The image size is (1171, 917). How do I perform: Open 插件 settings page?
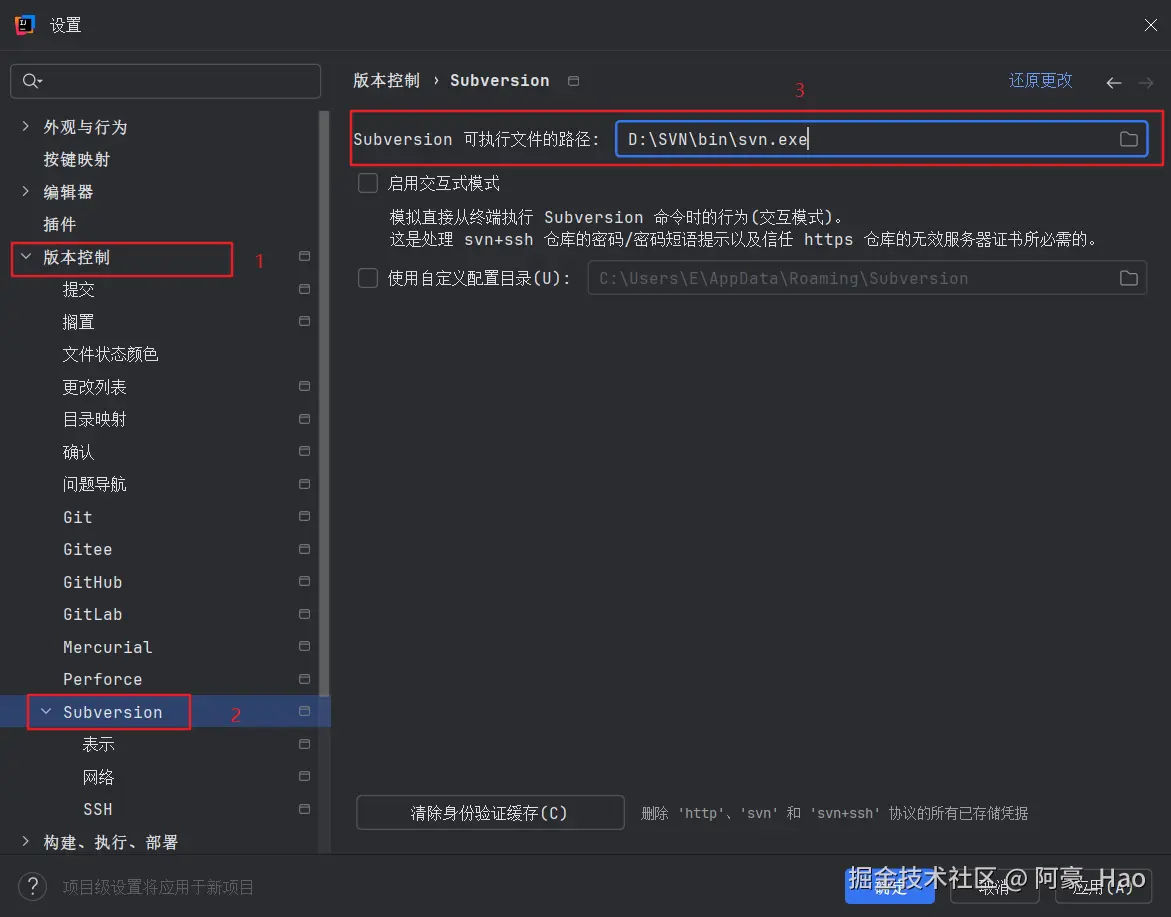(60, 224)
